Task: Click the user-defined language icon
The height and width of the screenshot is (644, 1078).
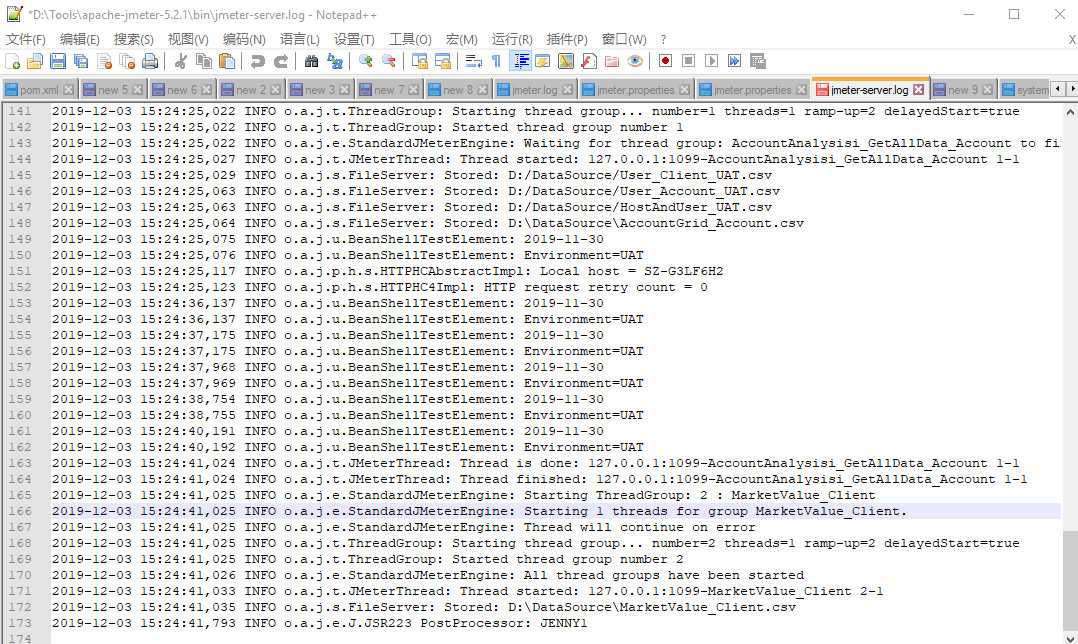Action: point(542,61)
